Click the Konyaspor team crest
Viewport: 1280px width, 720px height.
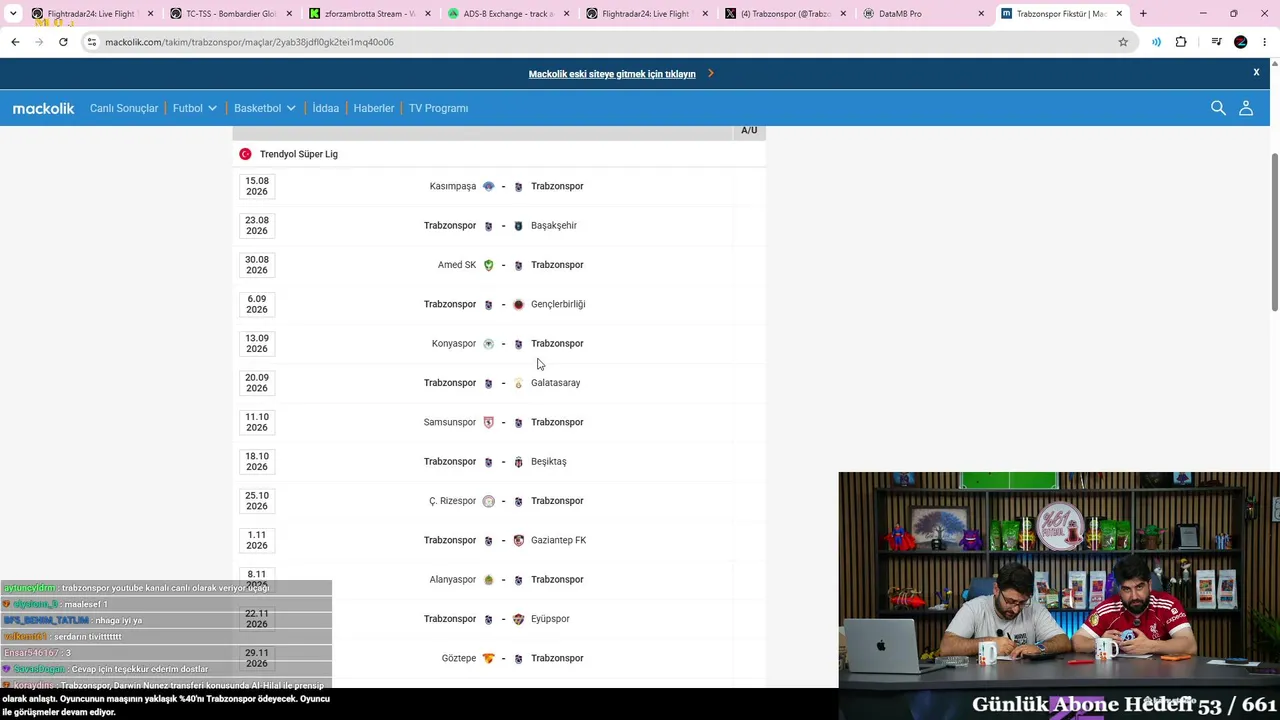pyautogui.click(x=489, y=344)
